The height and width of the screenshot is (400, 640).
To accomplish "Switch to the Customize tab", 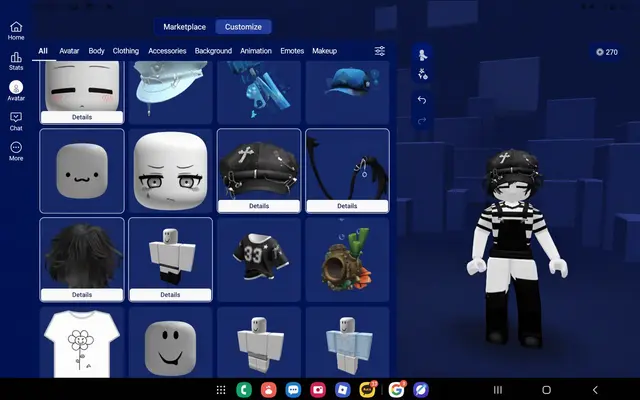I will (243, 27).
